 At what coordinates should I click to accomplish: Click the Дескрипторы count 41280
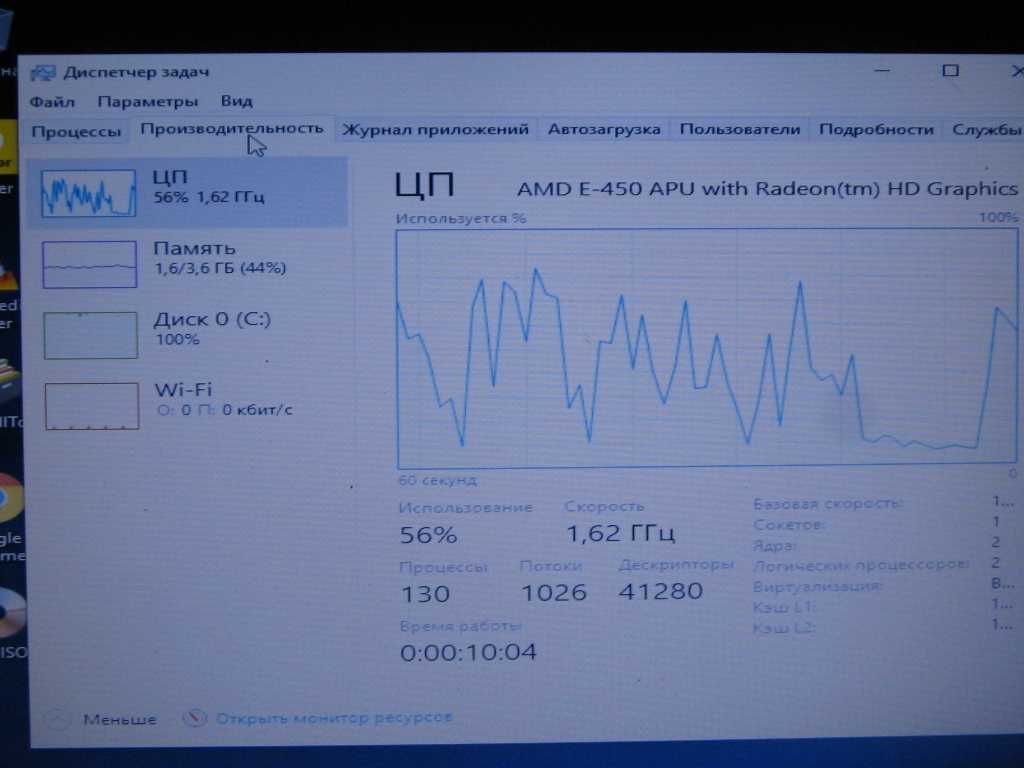click(661, 592)
